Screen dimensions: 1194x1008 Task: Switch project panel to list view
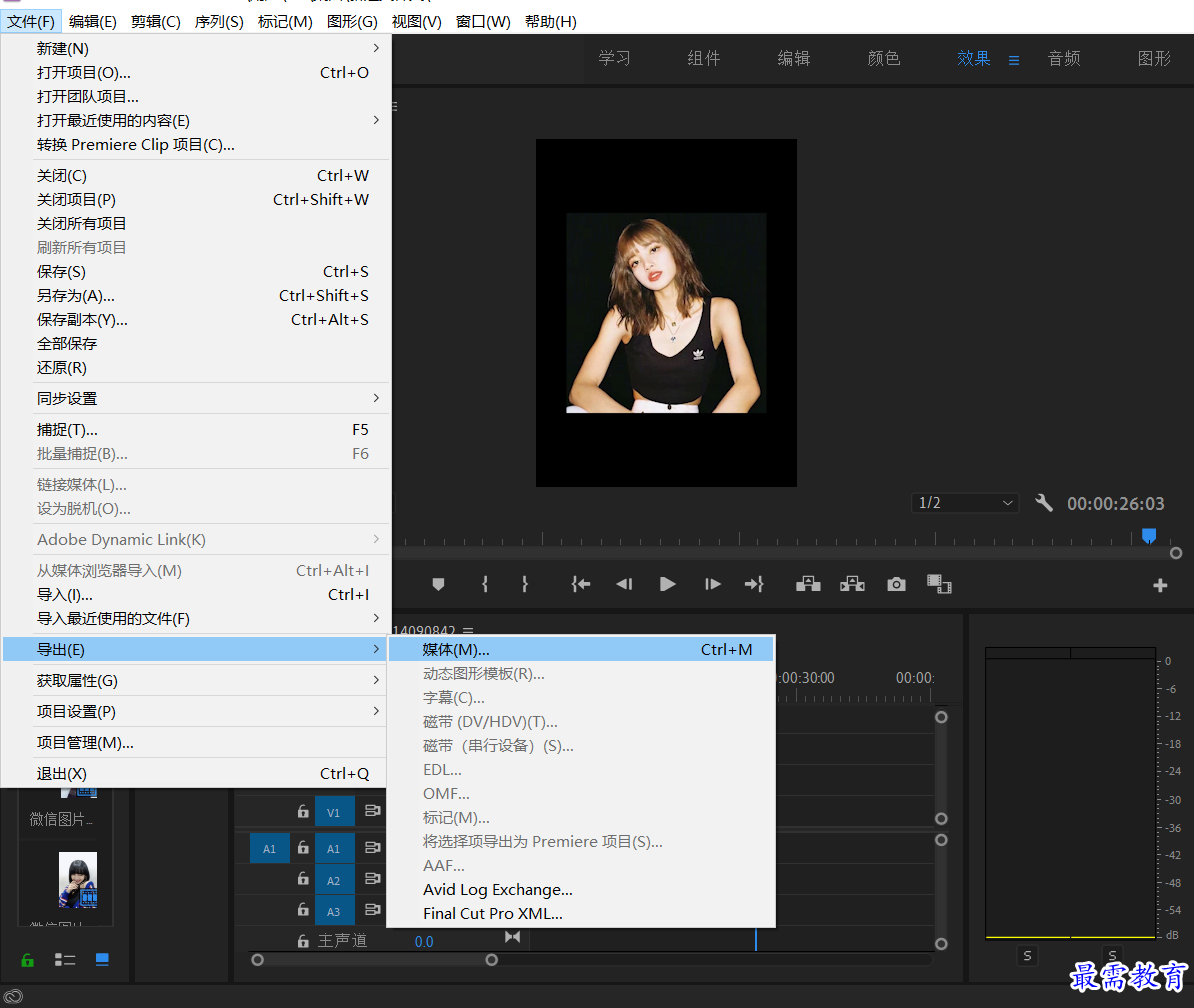point(65,960)
